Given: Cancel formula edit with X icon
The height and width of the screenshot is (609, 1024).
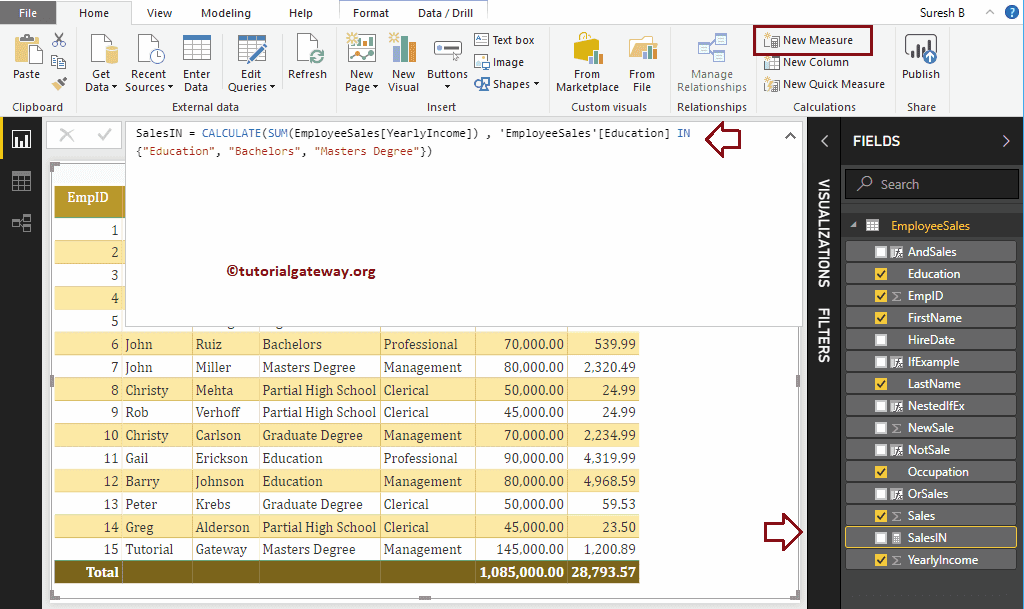Looking at the screenshot, I should 66,135.
